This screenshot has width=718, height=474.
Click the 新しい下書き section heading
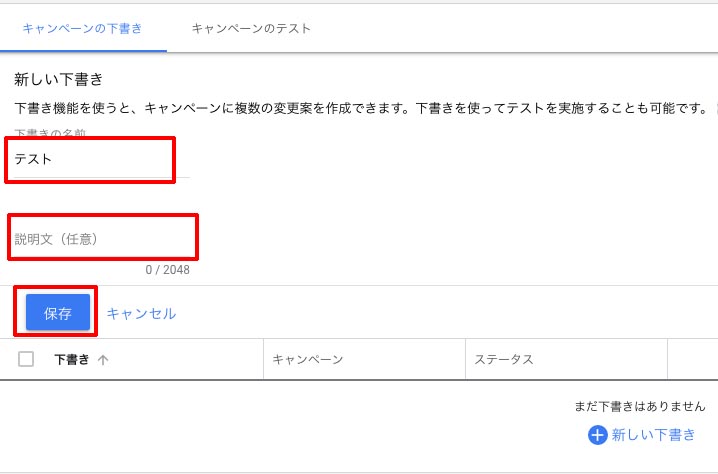coord(59,80)
